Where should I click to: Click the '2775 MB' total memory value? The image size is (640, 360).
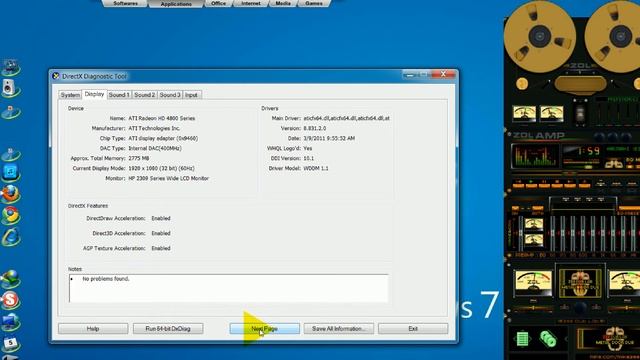coord(139,158)
